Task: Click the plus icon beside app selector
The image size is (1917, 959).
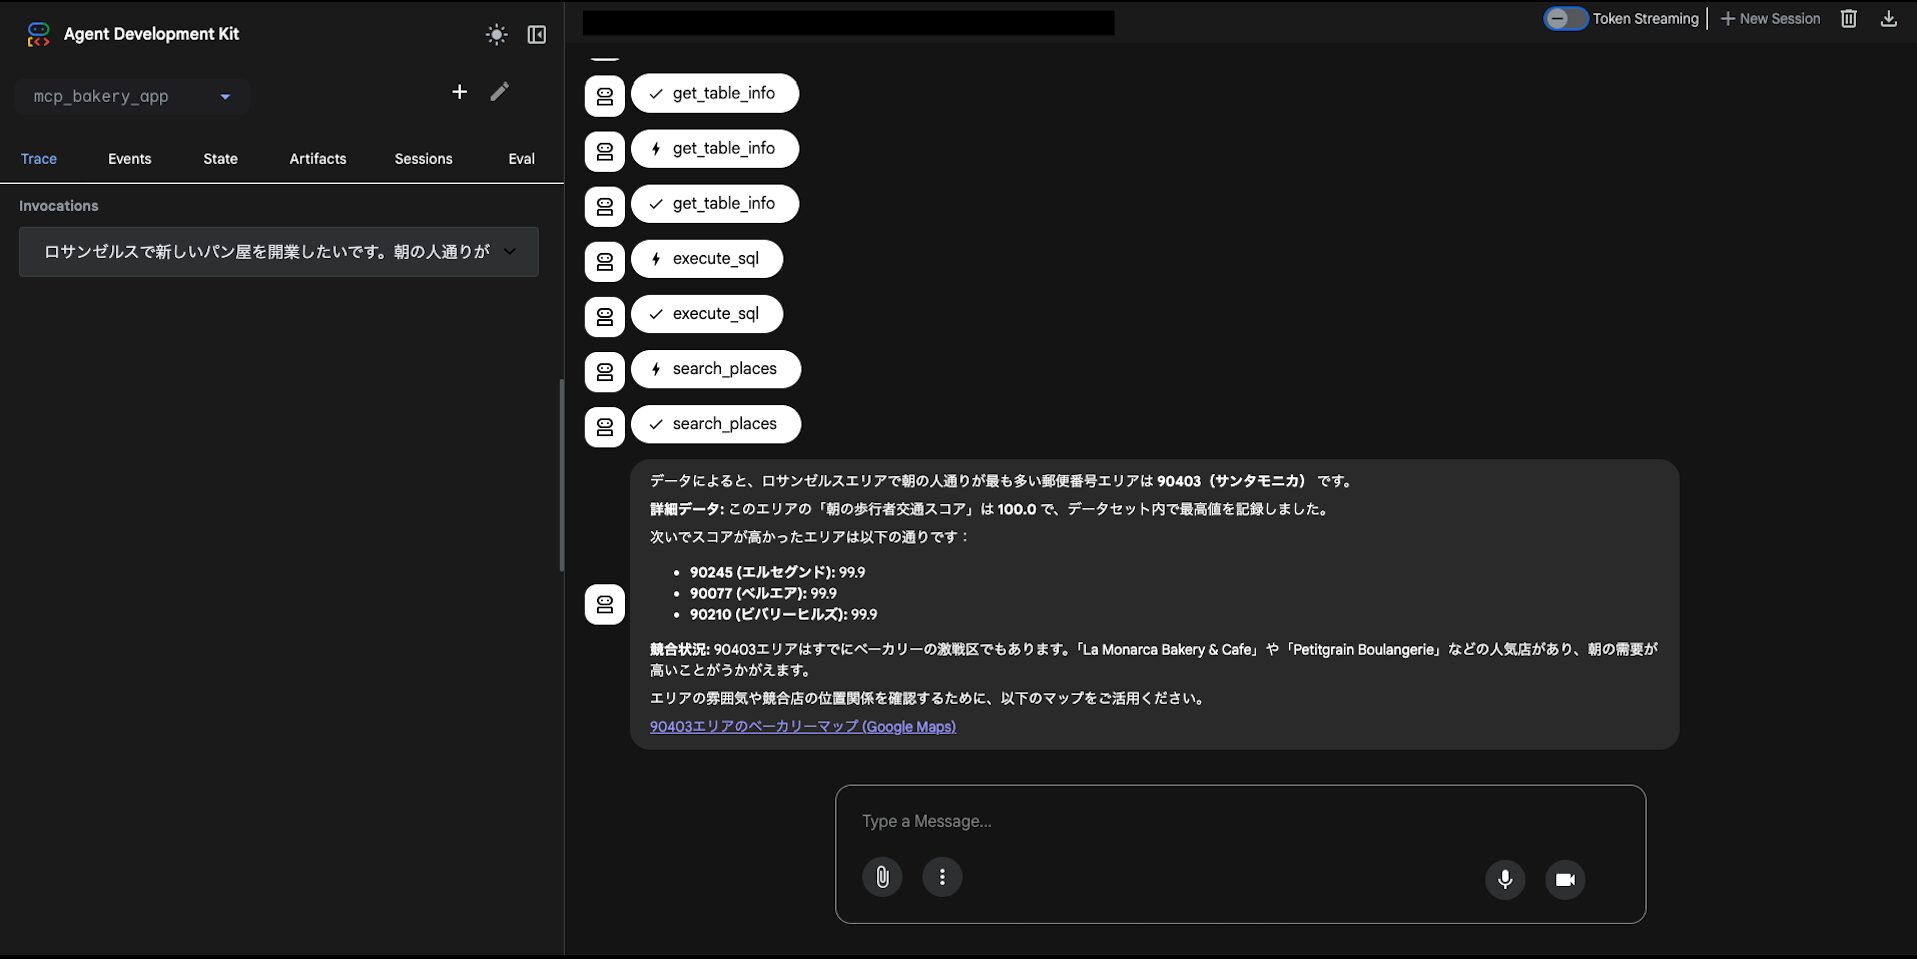Action: click(459, 92)
